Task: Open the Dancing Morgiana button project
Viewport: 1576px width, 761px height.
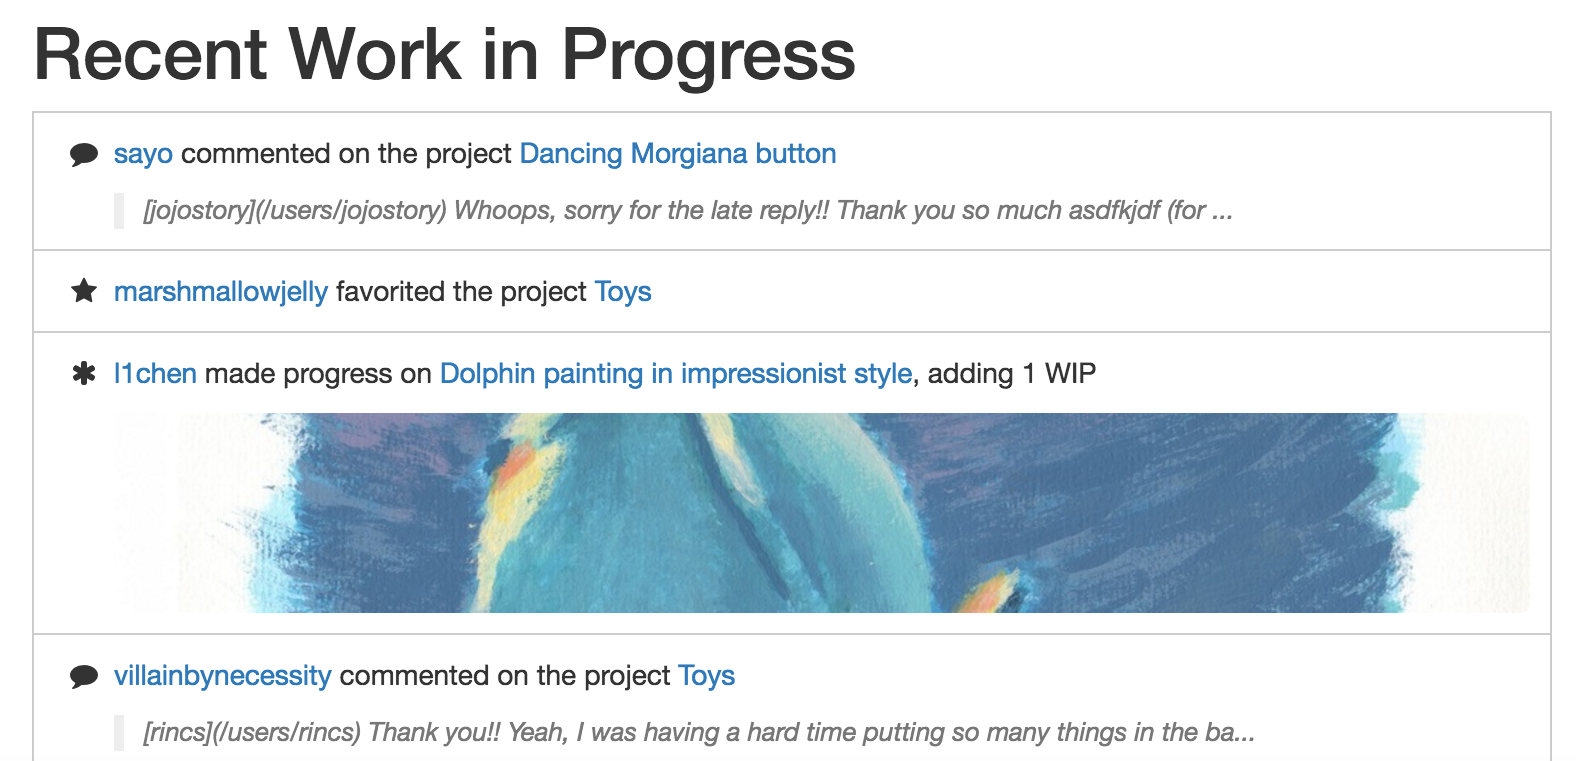Action: (x=677, y=154)
